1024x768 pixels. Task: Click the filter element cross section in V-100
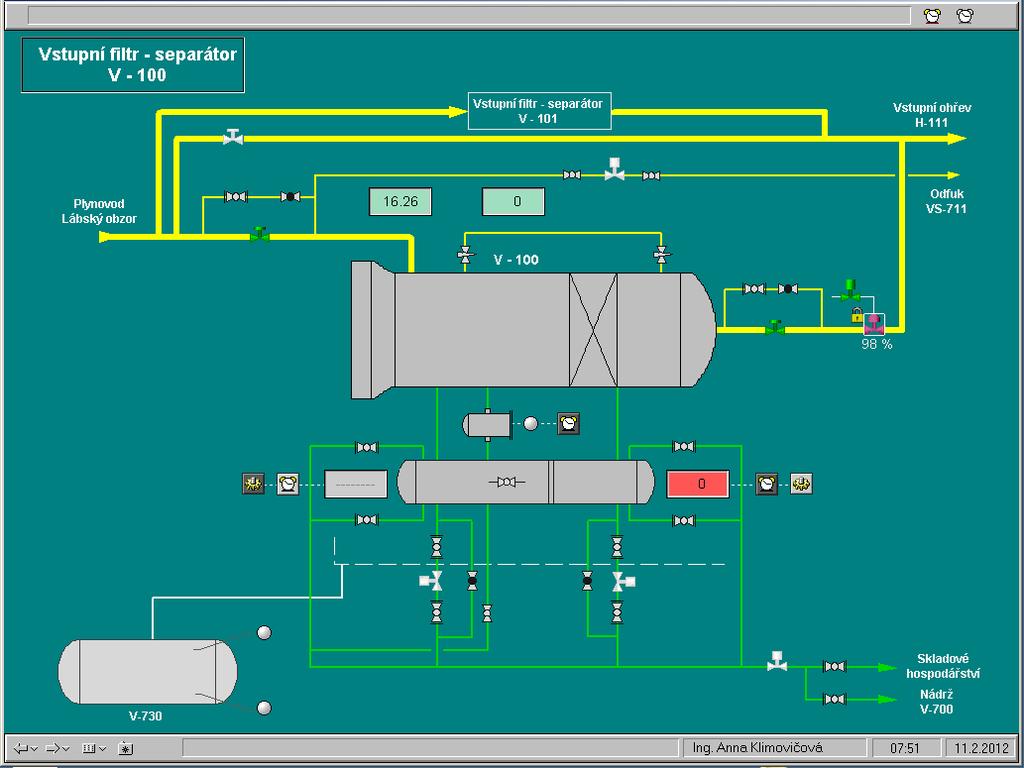(x=593, y=330)
